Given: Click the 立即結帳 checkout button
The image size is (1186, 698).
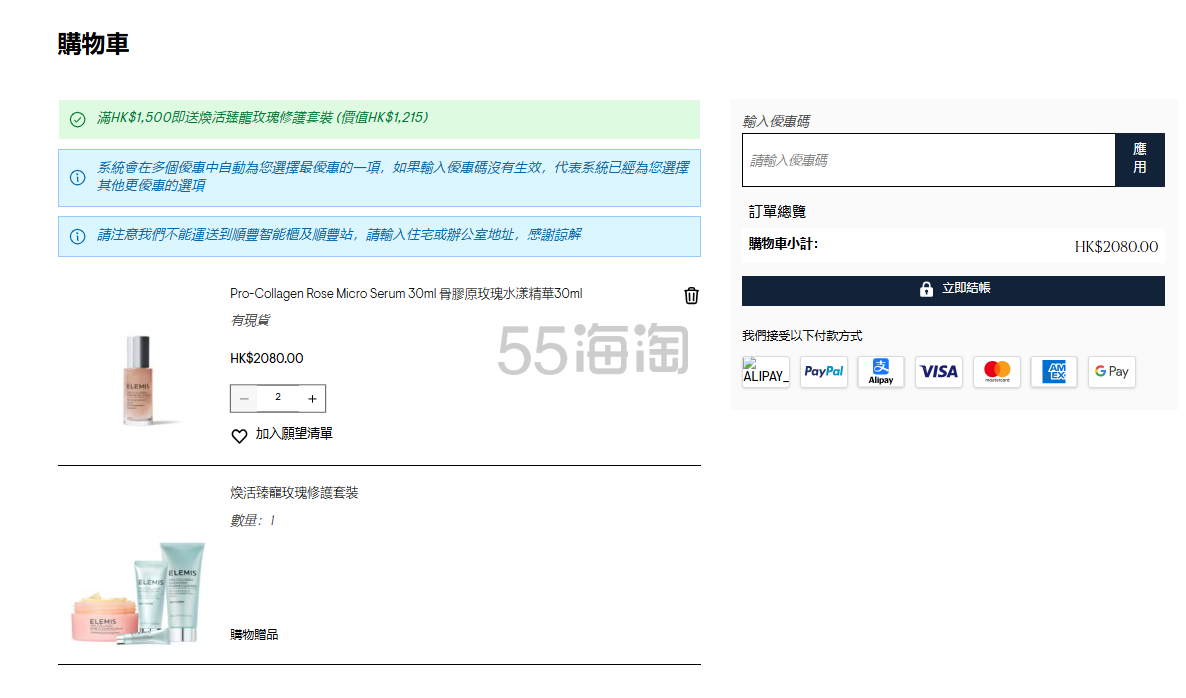Looking at the screenshot, I should point(953,290).
